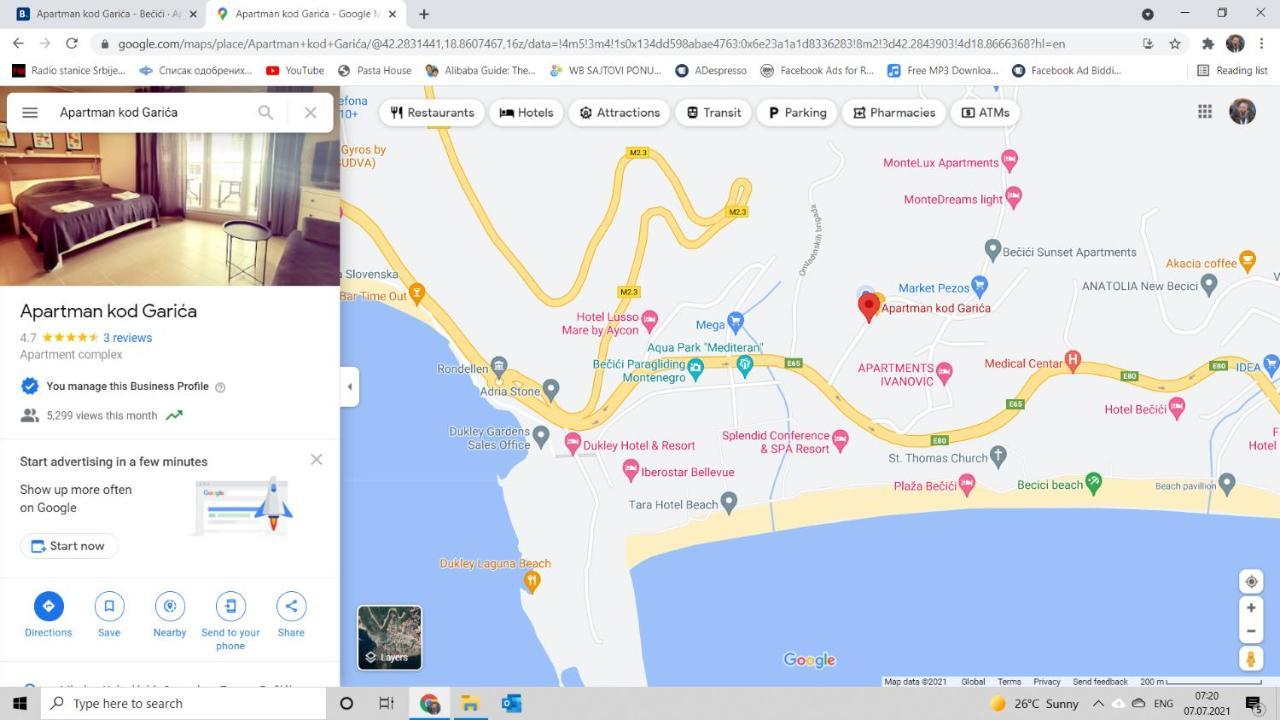The height and width of the screenshot is (720, 1280).
Task: Open Privacy link in map footer
Action: 1047,682
